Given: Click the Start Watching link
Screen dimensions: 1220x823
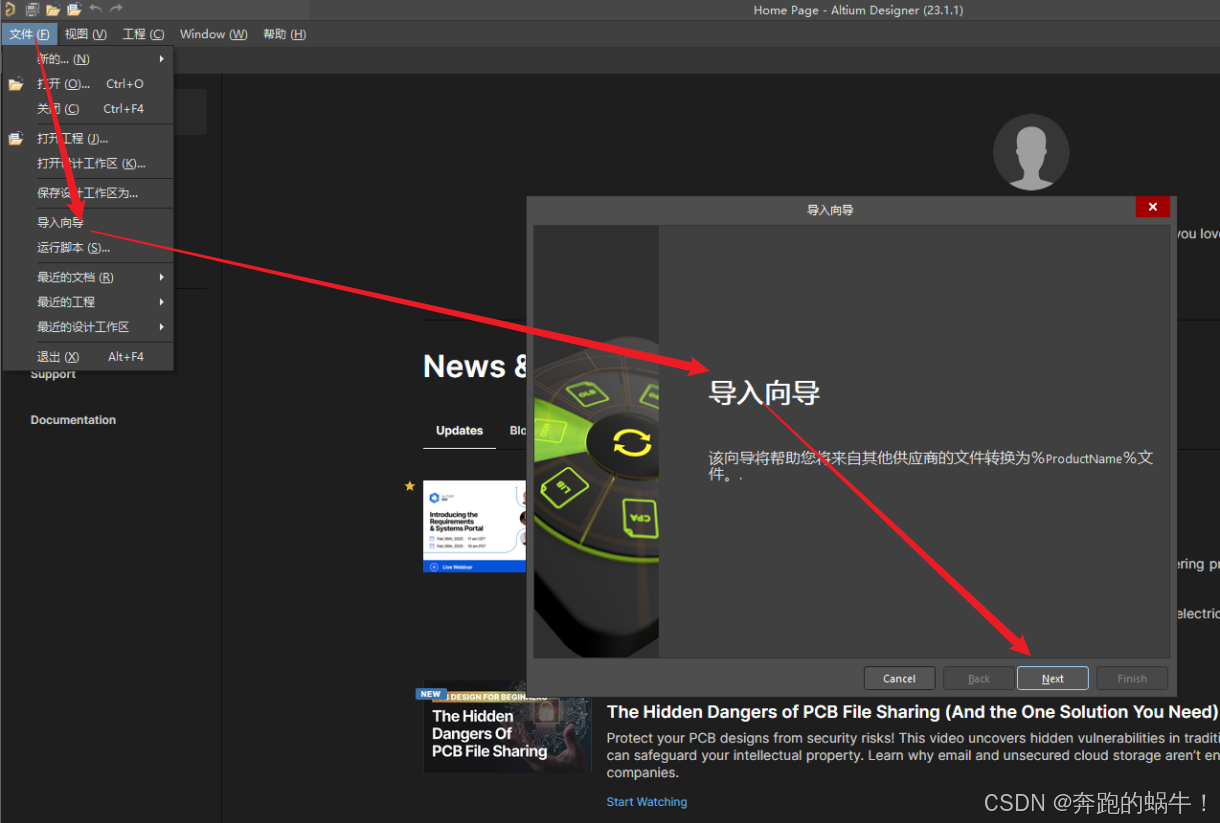Looking at the screenshot, I should (x=647, y=802).
